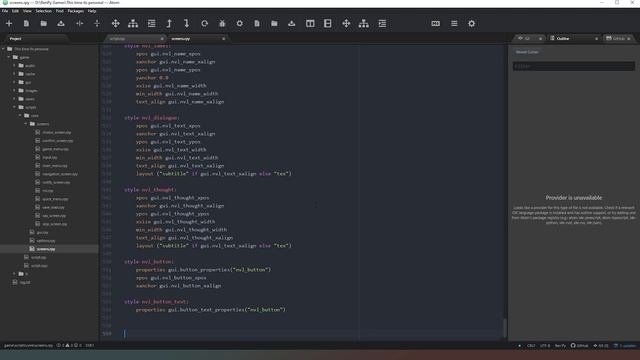Open settings with the rightmost gear icon
This screenshot has width=640, height=360.
[x=471, y=24]
